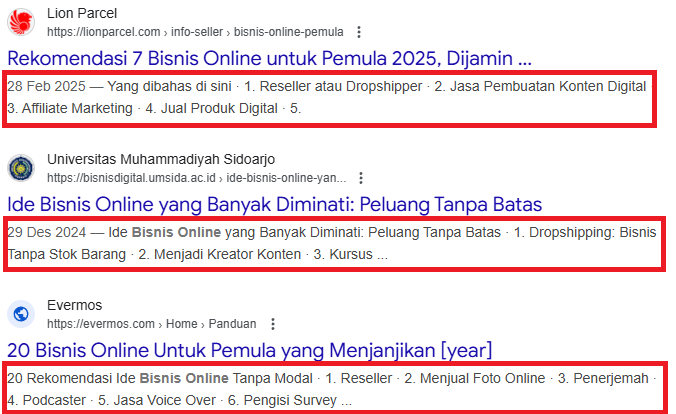The width and height of the screenshot is (676, 414).
Task: Open '20 Bisnis Online Untuk Pemula yang Menjanjikan' result
Action: pyautogui.click(x=250, y=350)
